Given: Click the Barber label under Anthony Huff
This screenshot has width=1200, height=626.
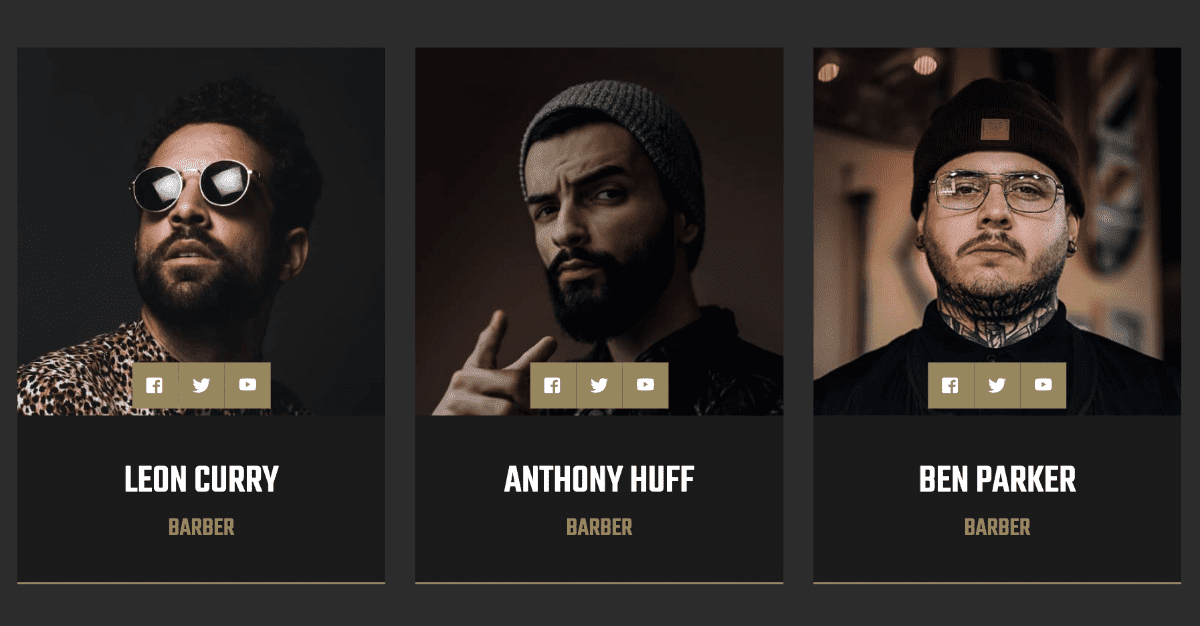Looking at the screenshot, I should click(599, 527).
